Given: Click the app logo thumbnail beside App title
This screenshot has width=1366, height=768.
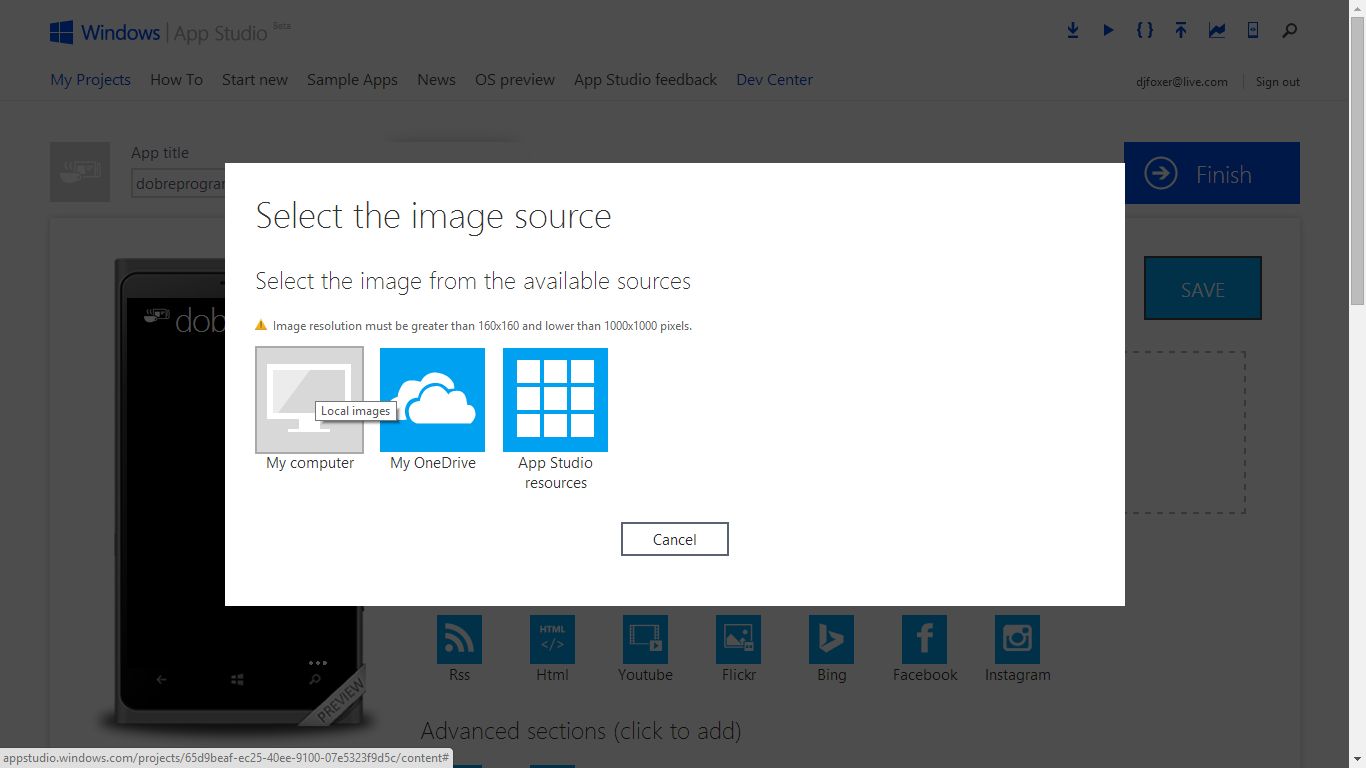Looking at the screenshot, I should pyautogui.click(x=80, y=172).
